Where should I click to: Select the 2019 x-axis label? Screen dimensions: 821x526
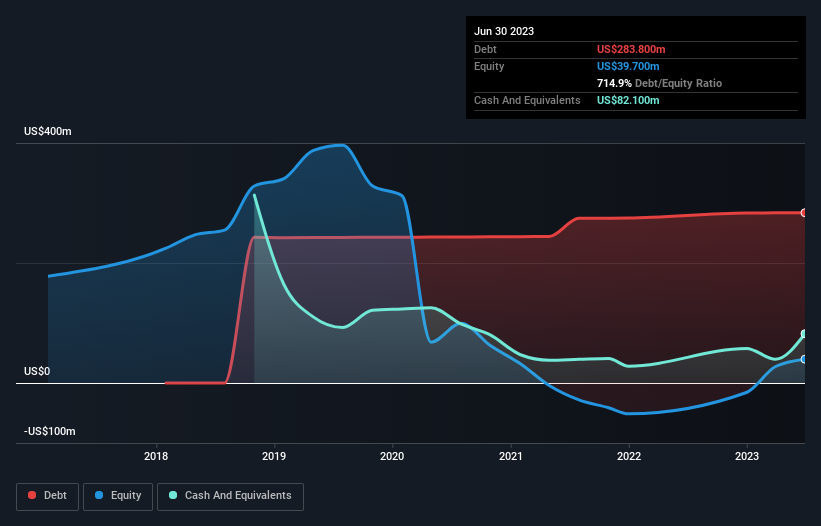click(x=274, y=456)
